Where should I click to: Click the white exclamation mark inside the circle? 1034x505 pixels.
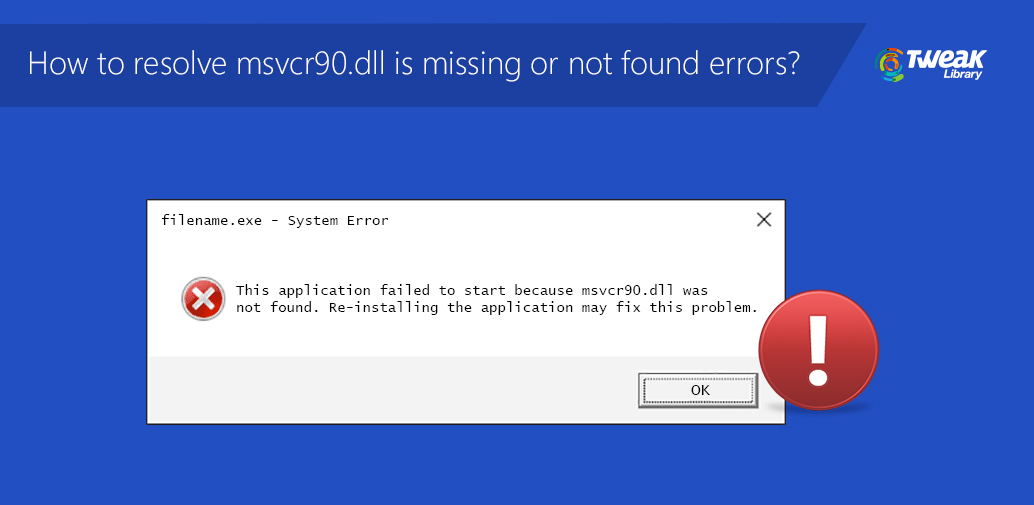click(818, 350)
